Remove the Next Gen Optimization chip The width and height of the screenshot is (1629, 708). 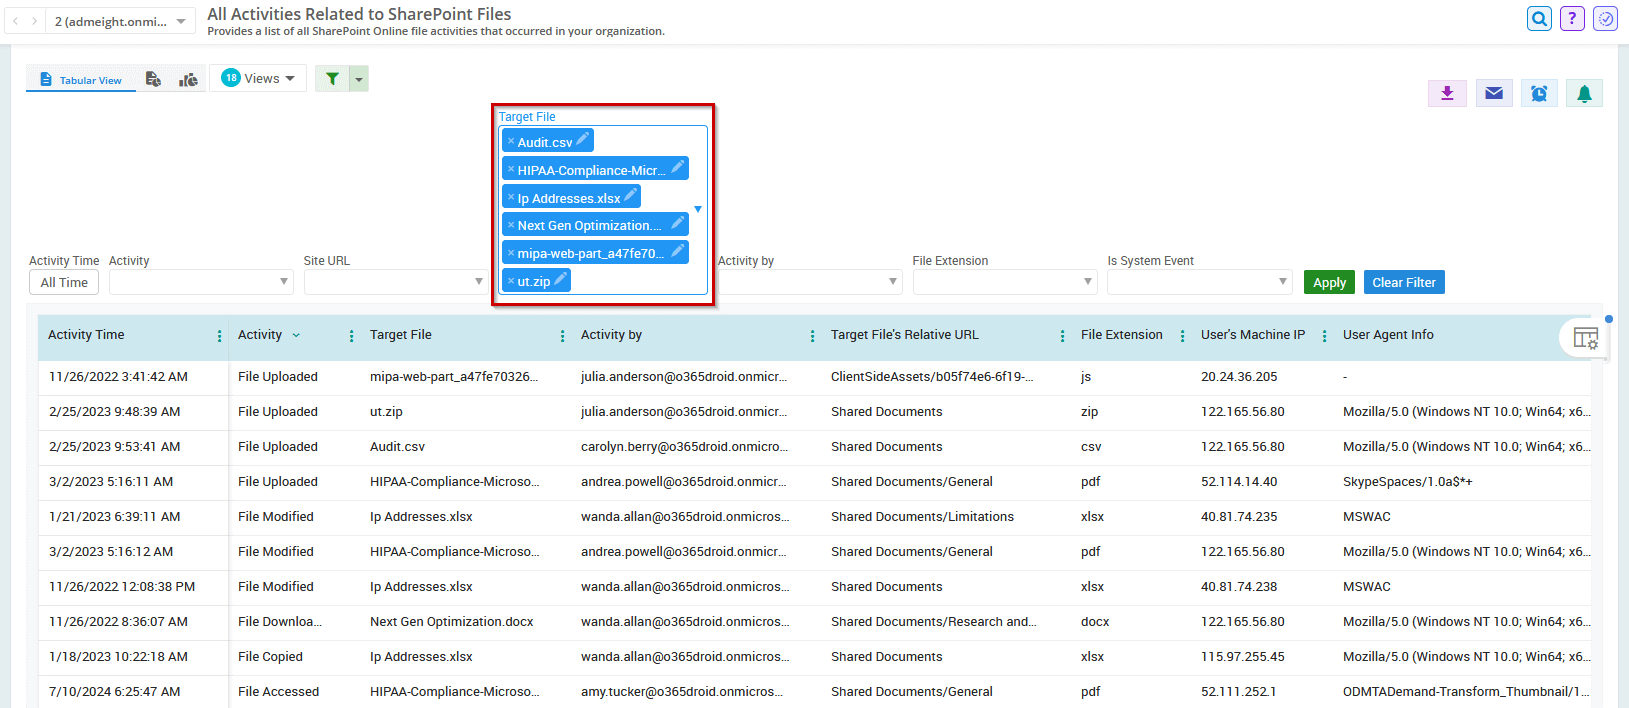[511, 225]
